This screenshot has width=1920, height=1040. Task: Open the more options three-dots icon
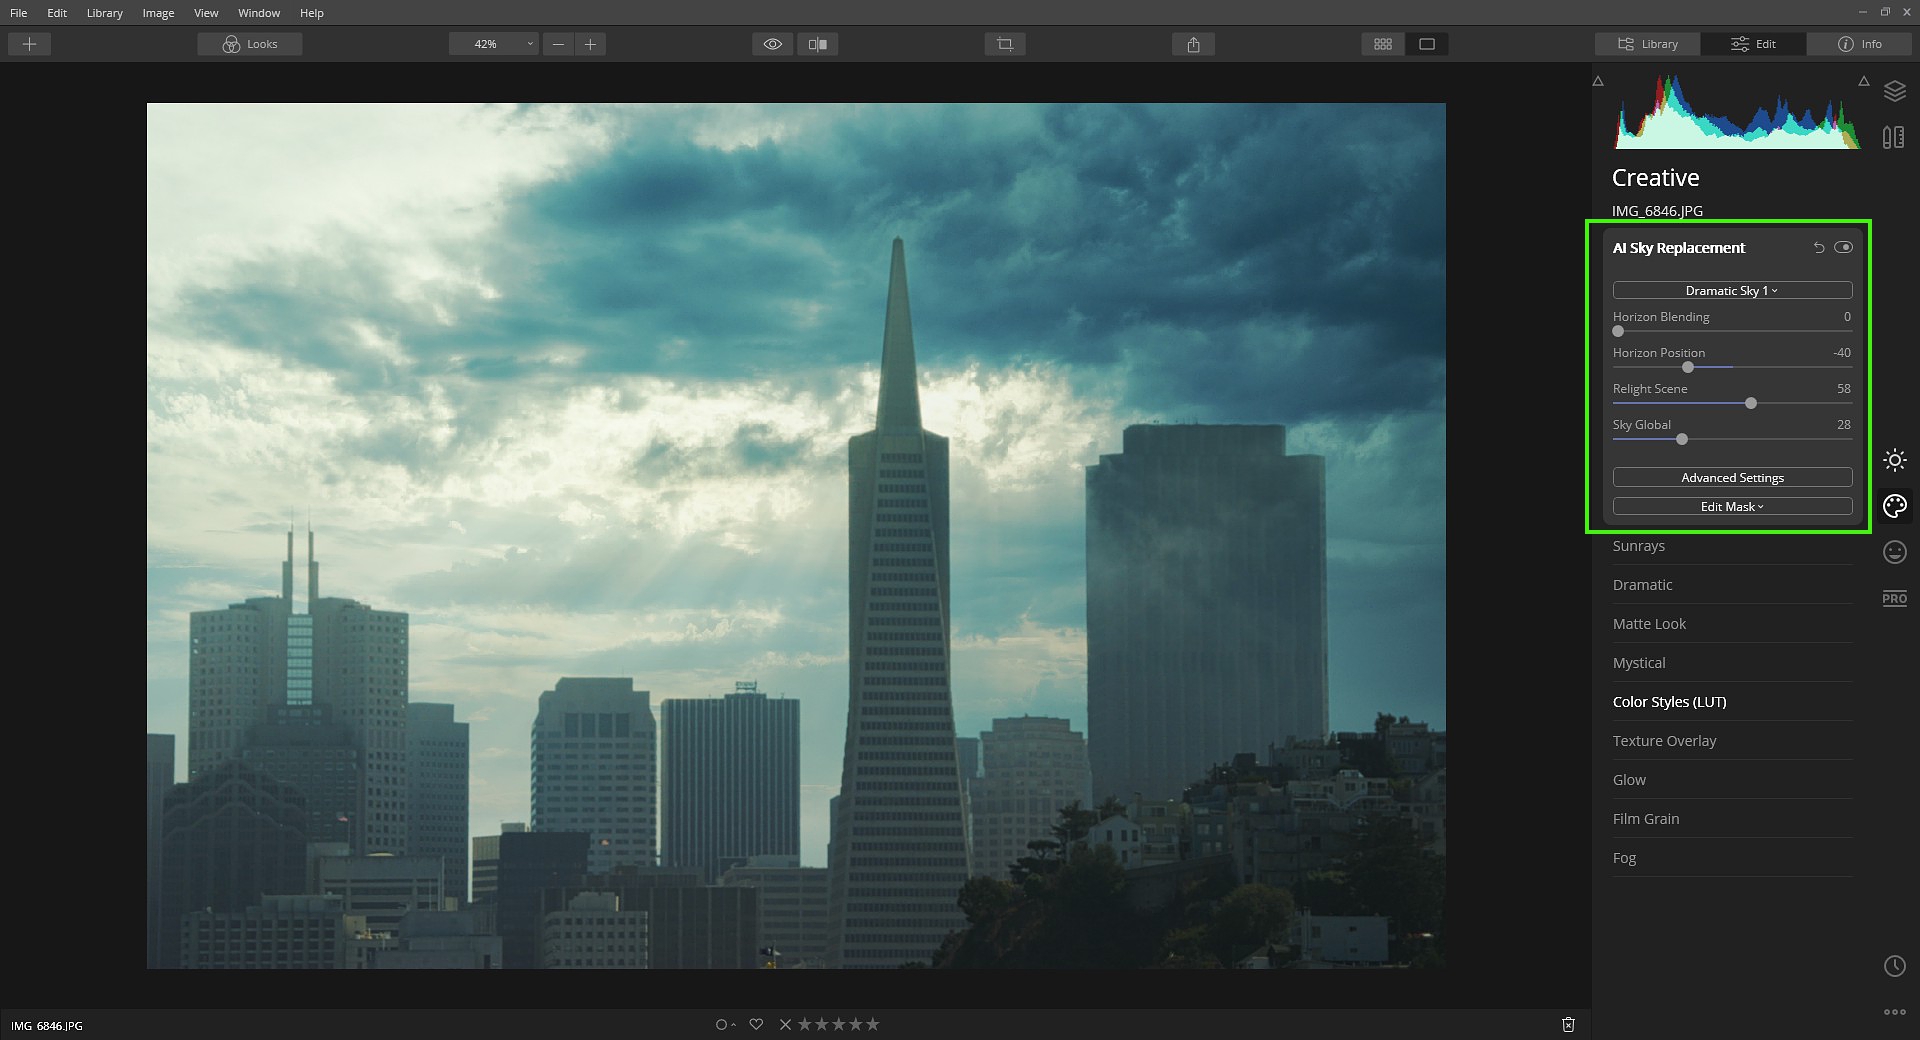(1895, 1012)
